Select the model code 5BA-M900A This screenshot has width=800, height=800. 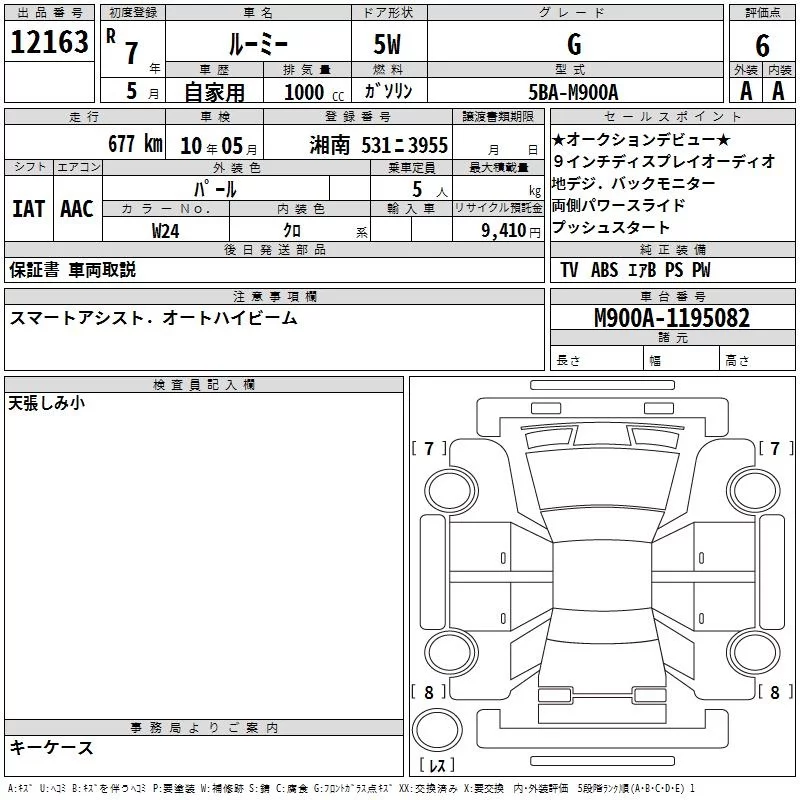pos(573,92)
